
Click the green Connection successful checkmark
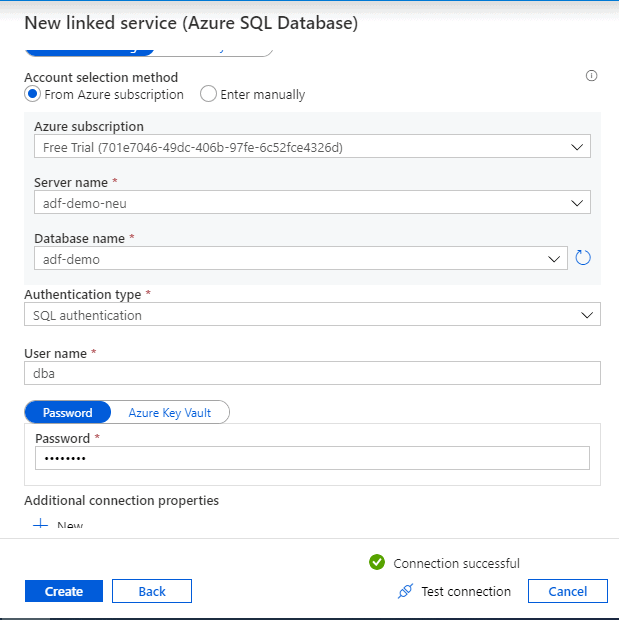click(x=377, y=562)
